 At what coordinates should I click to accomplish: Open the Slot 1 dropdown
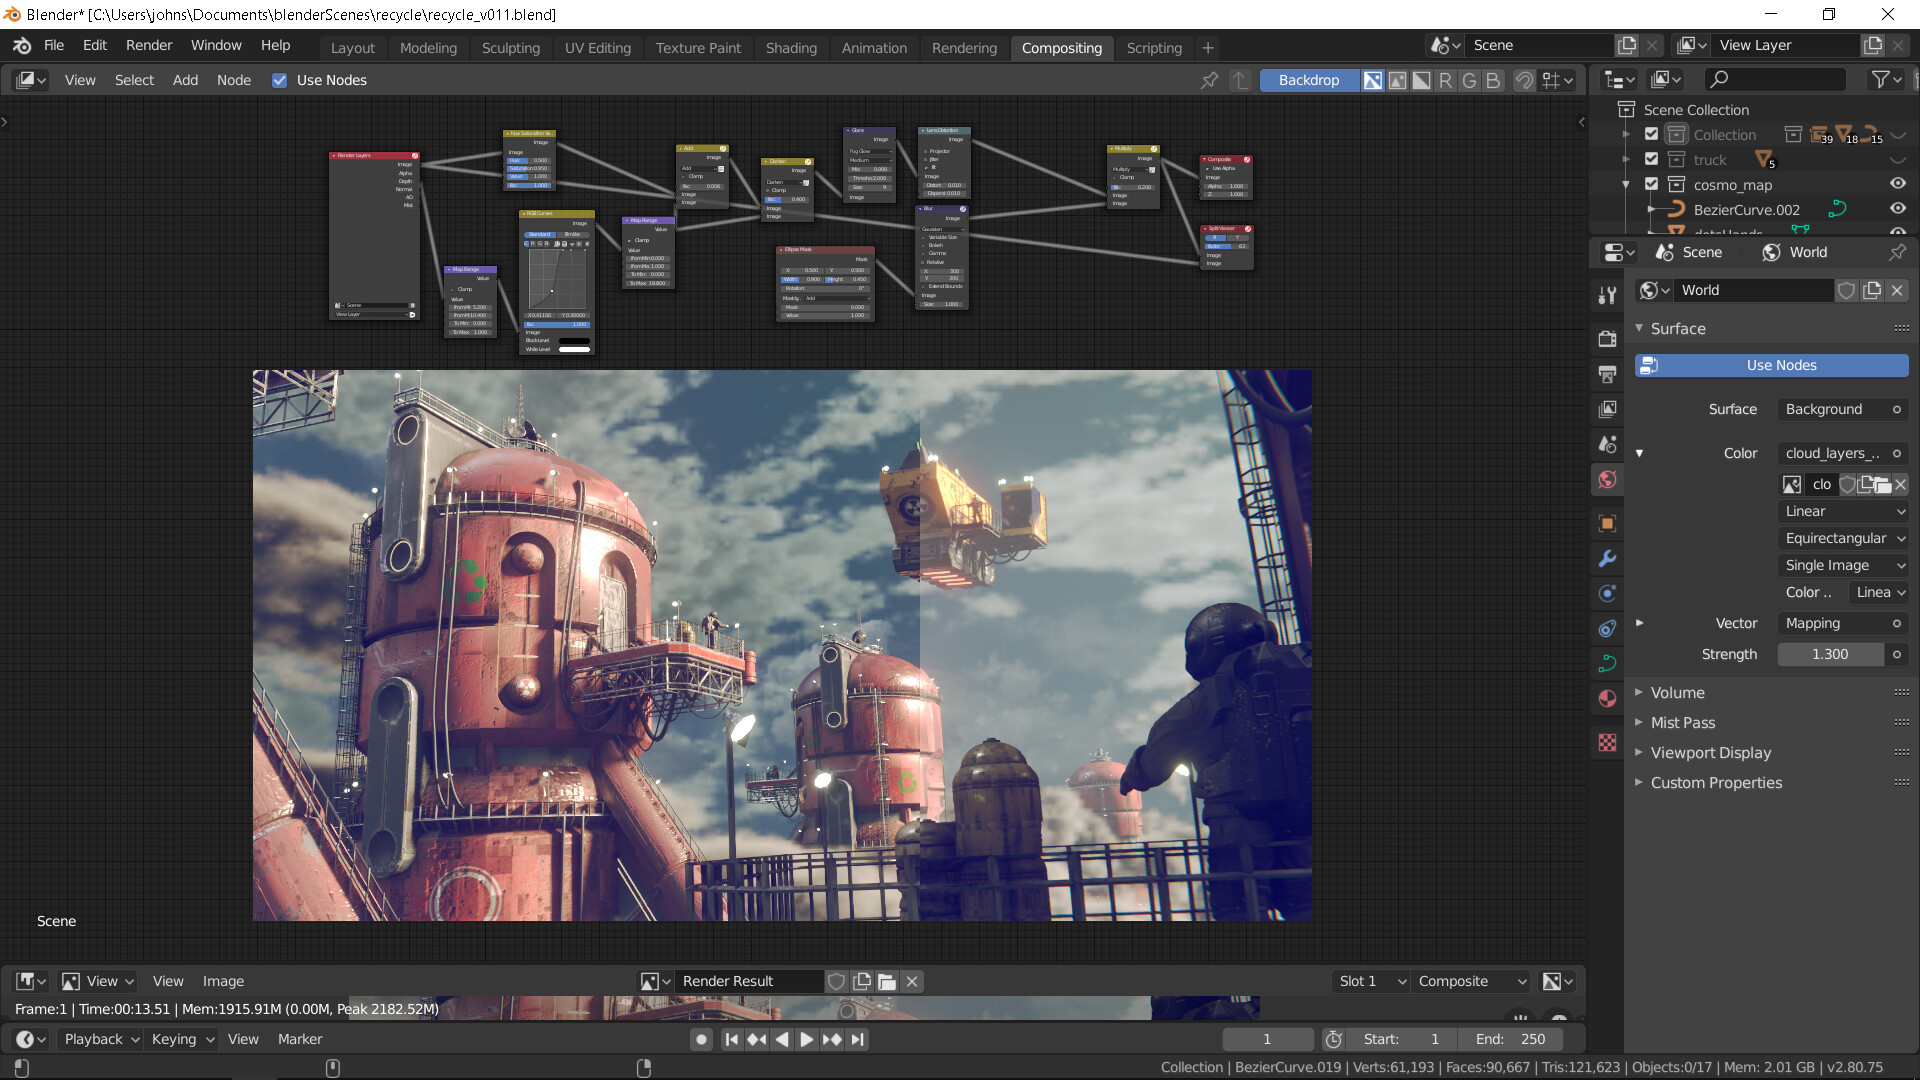click(x=1371, y=981)
